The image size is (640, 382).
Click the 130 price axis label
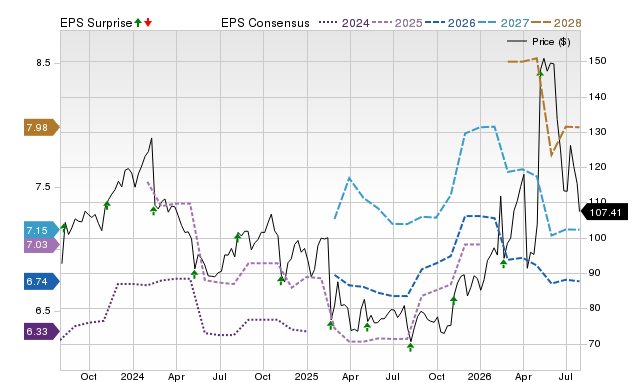597,132
